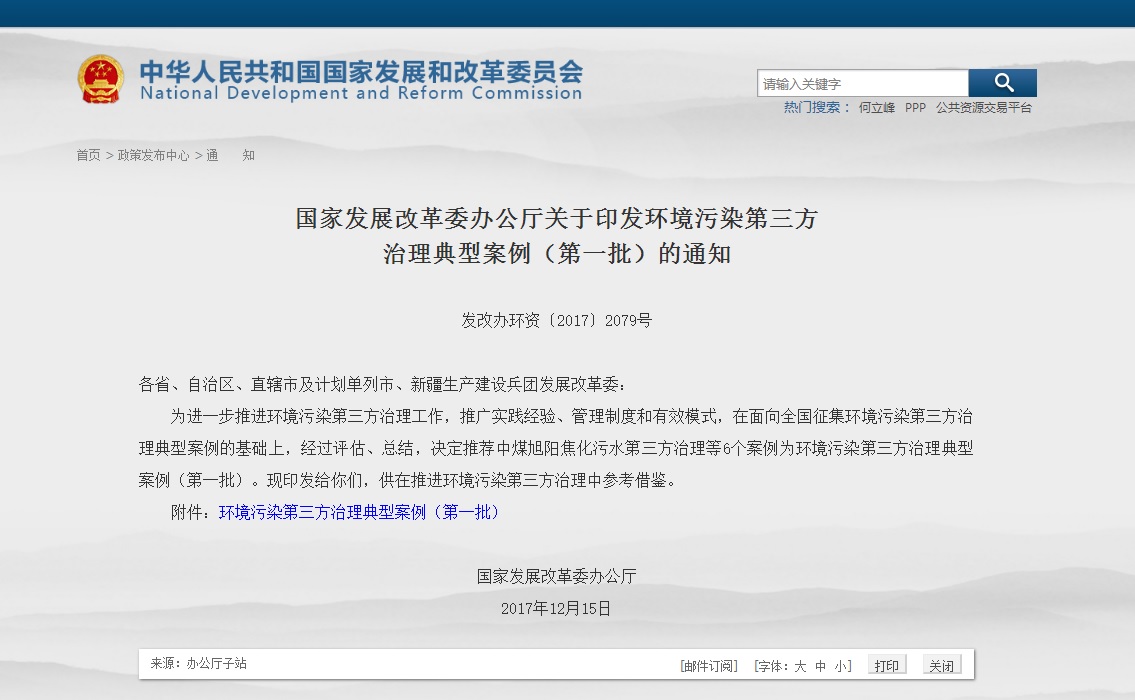
Task: Open hot search link PPP
Action: pos(915,108)
